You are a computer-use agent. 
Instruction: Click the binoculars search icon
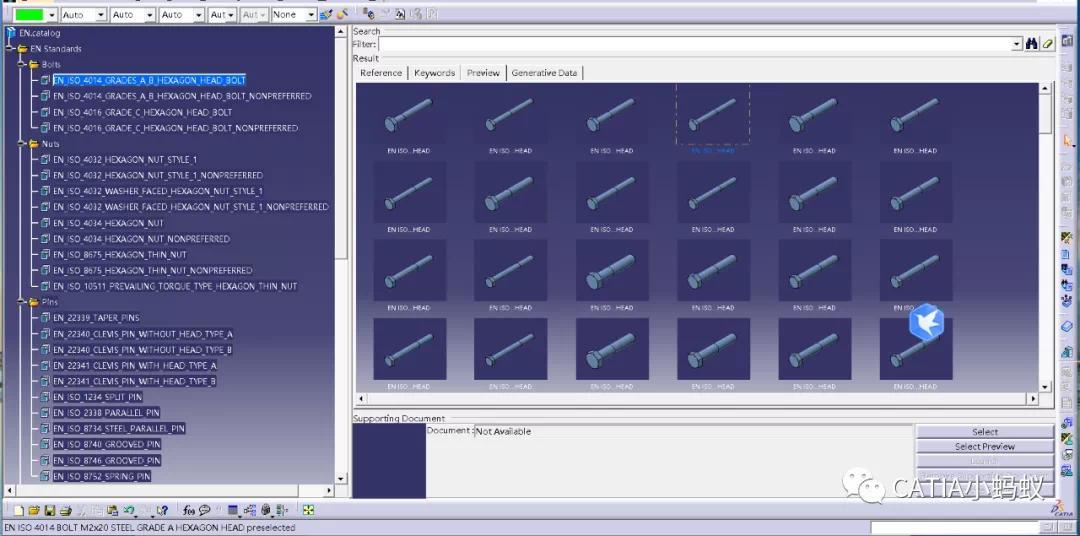tap(1032, 44)
